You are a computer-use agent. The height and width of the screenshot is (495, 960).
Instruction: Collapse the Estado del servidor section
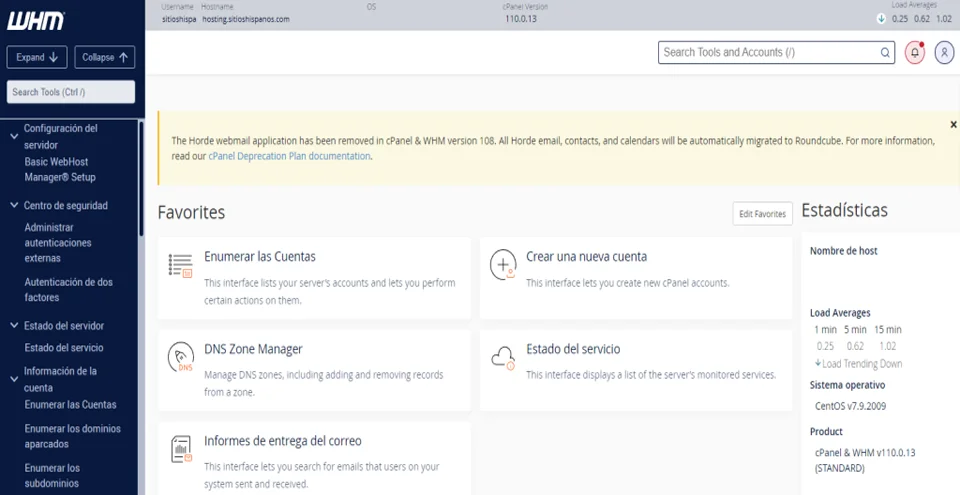(x=13, y=326)
